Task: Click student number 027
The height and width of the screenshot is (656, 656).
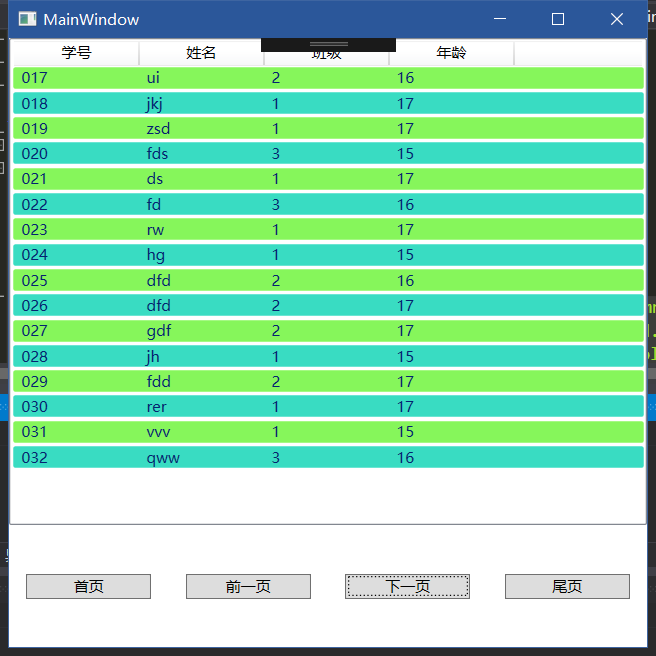Action: point(34,331)
